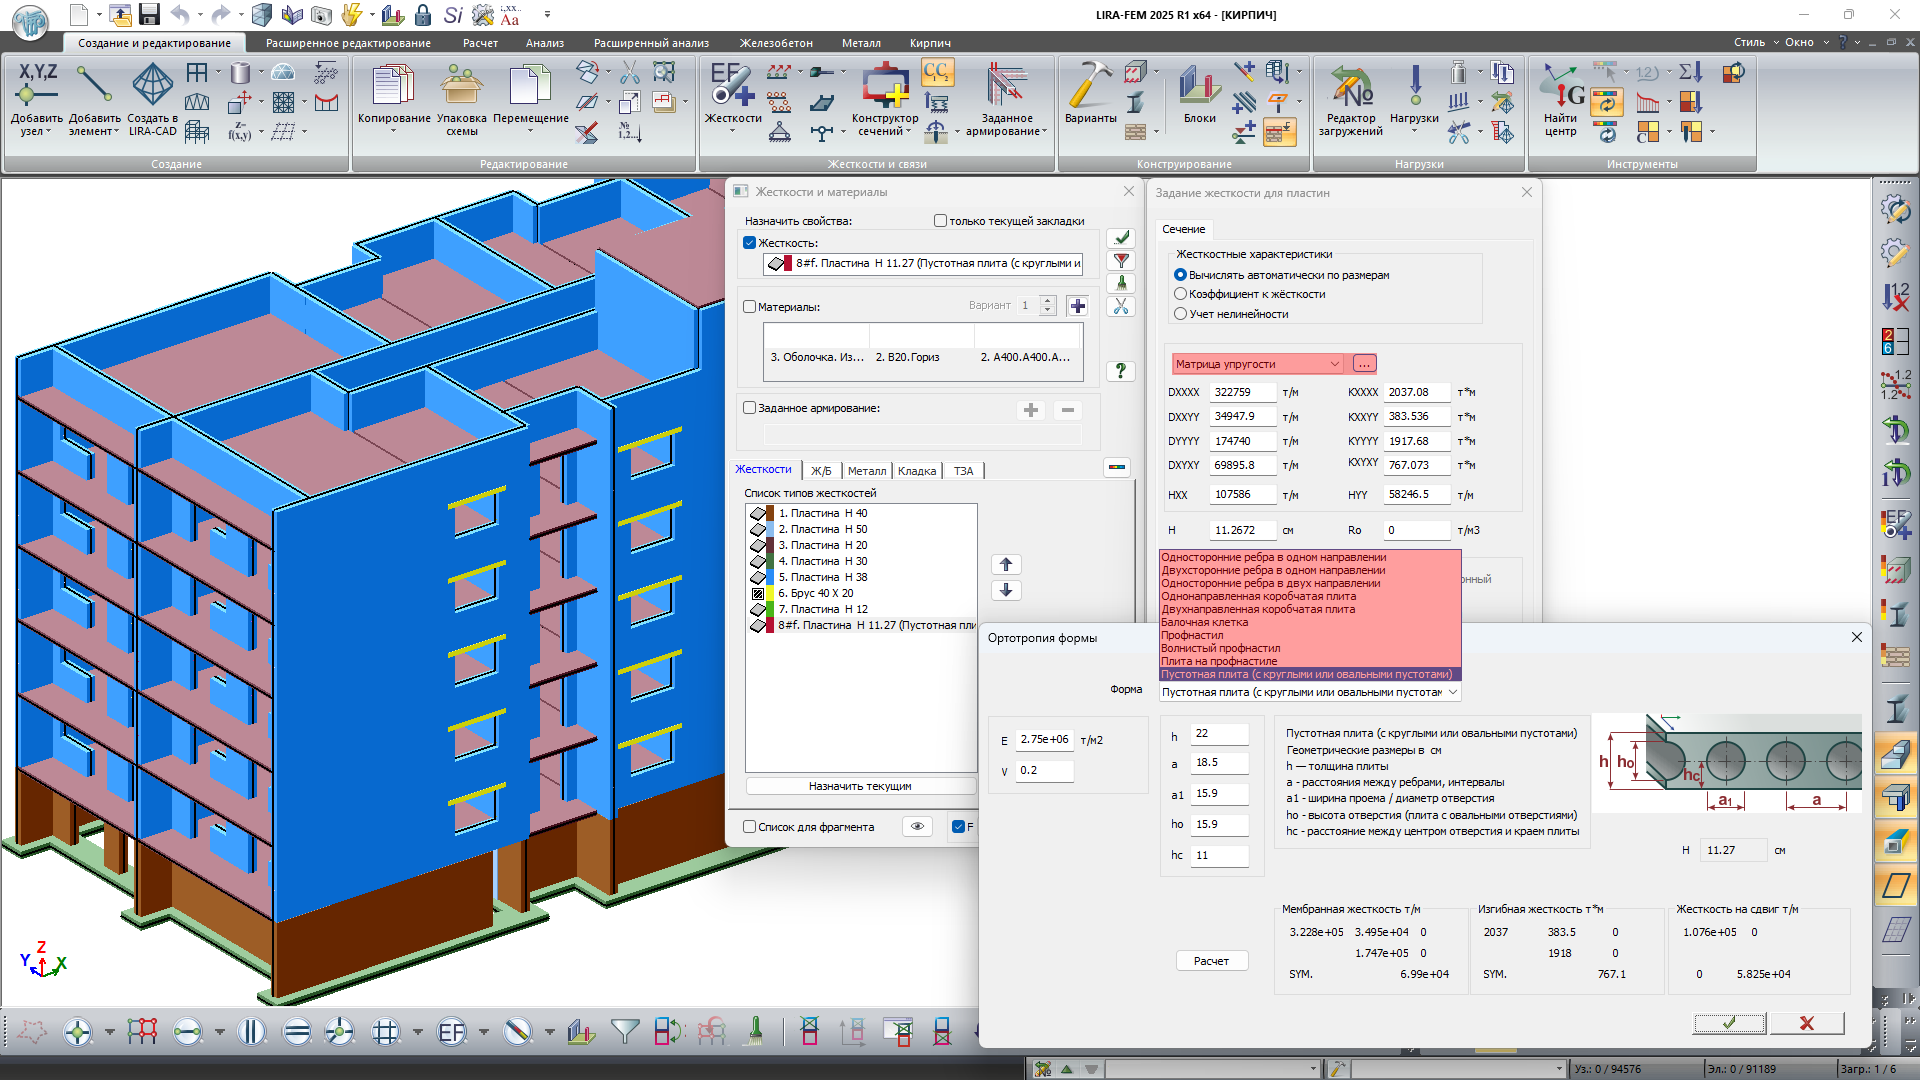Click the move stiffness up arrow button
The image size is (1920, 1080).
1006,565
